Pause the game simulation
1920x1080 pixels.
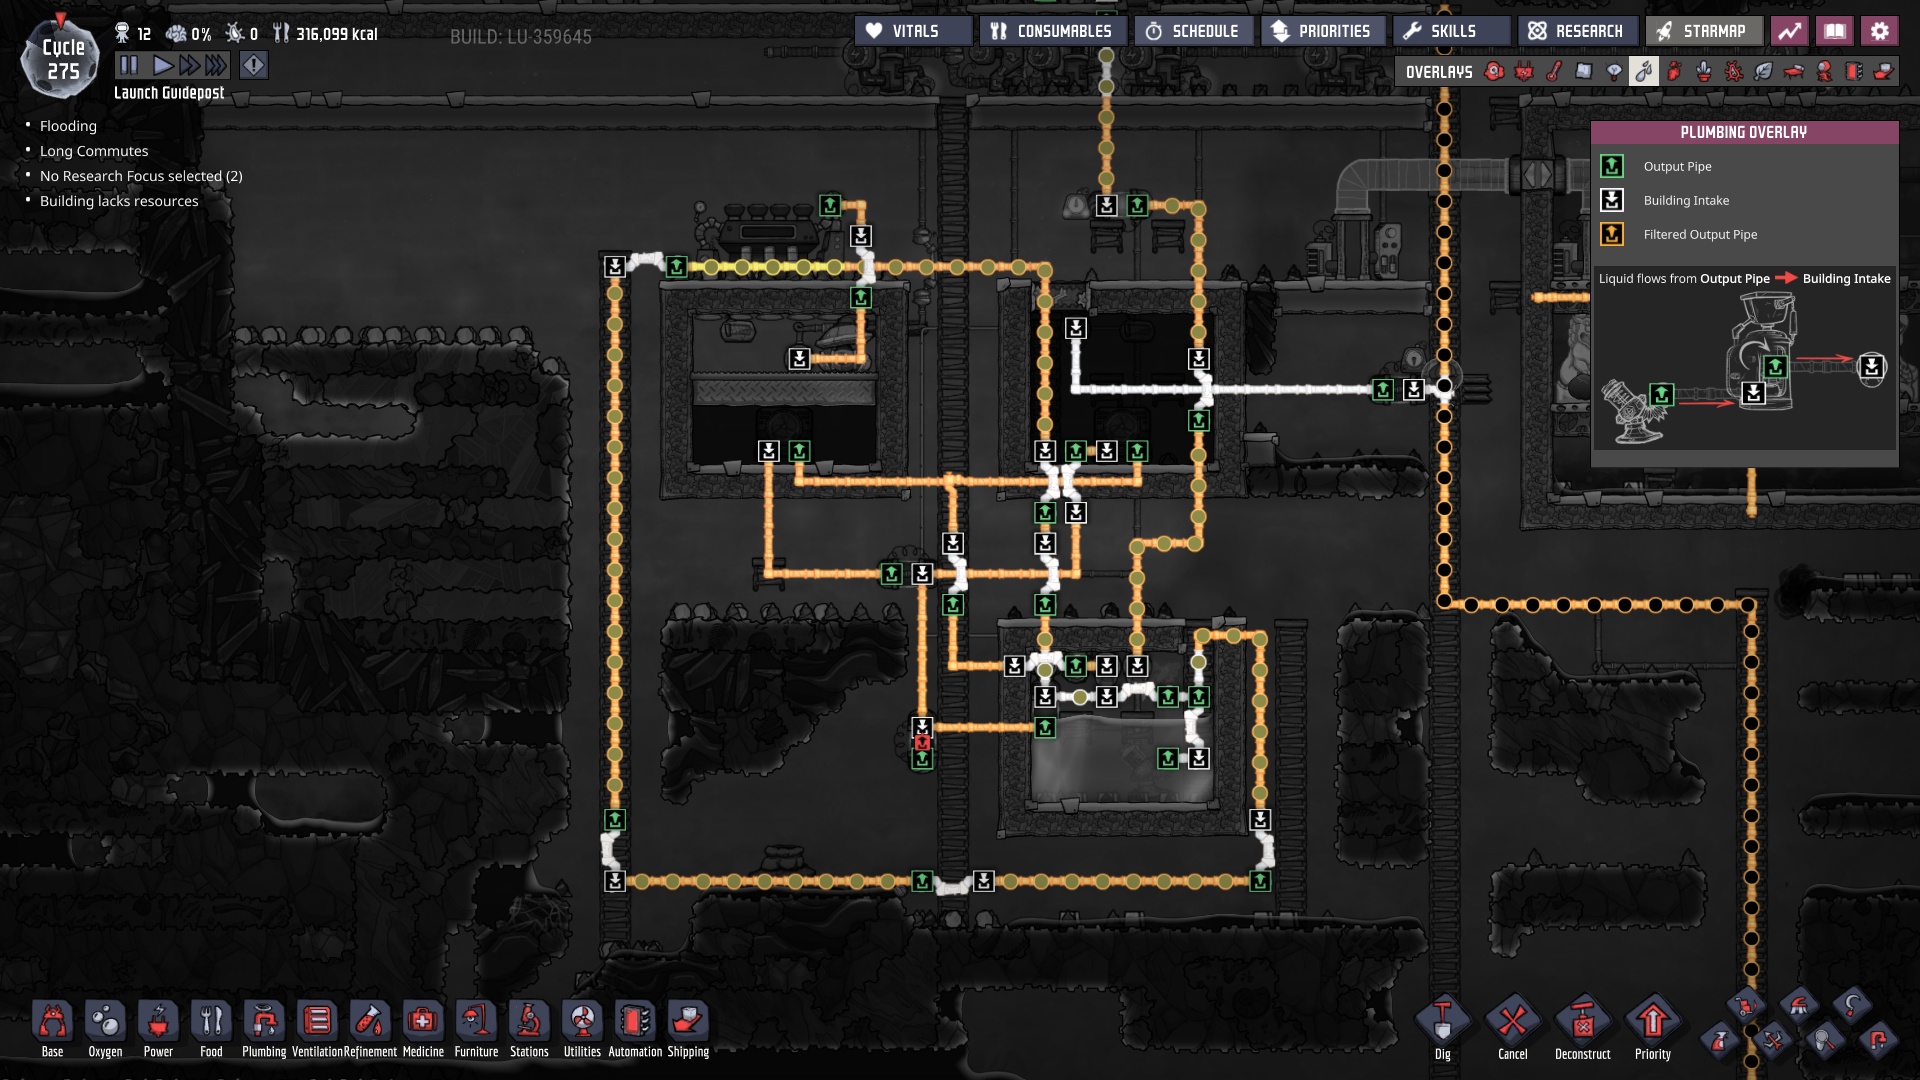coord(129,66)
